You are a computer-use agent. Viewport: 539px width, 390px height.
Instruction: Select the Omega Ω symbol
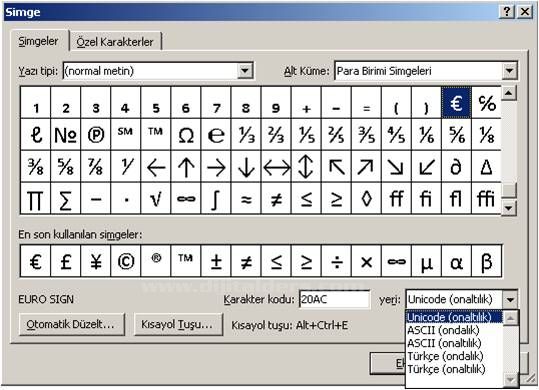tap(186, 135)
